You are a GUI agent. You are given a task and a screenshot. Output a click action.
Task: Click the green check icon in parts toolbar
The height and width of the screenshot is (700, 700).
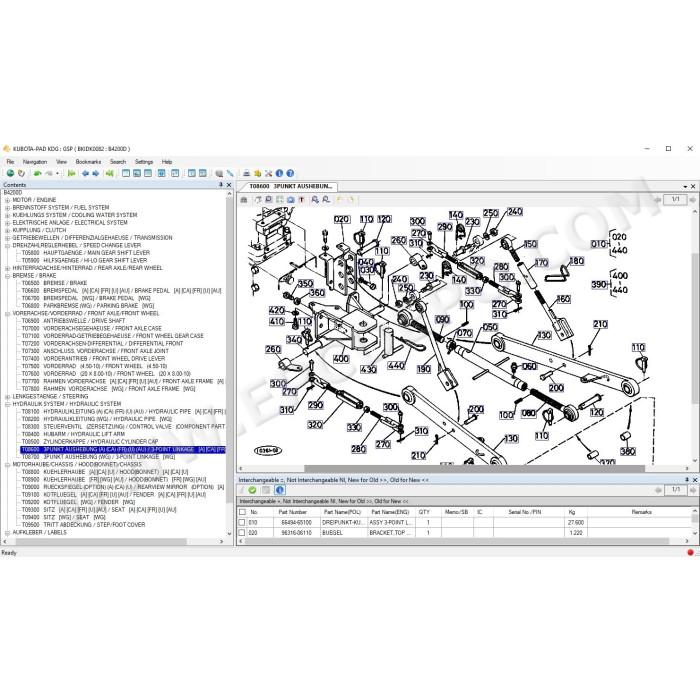(x=252, y=490)
